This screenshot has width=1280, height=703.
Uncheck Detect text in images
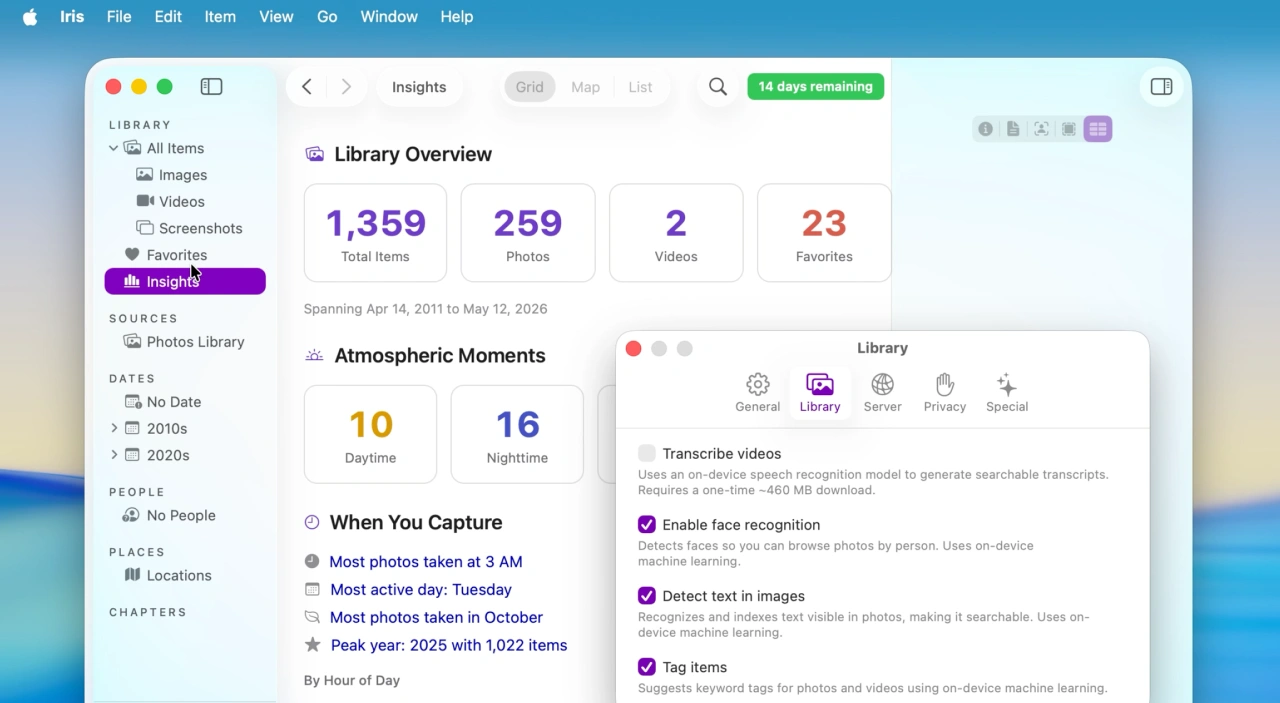(x=647, y=596)
